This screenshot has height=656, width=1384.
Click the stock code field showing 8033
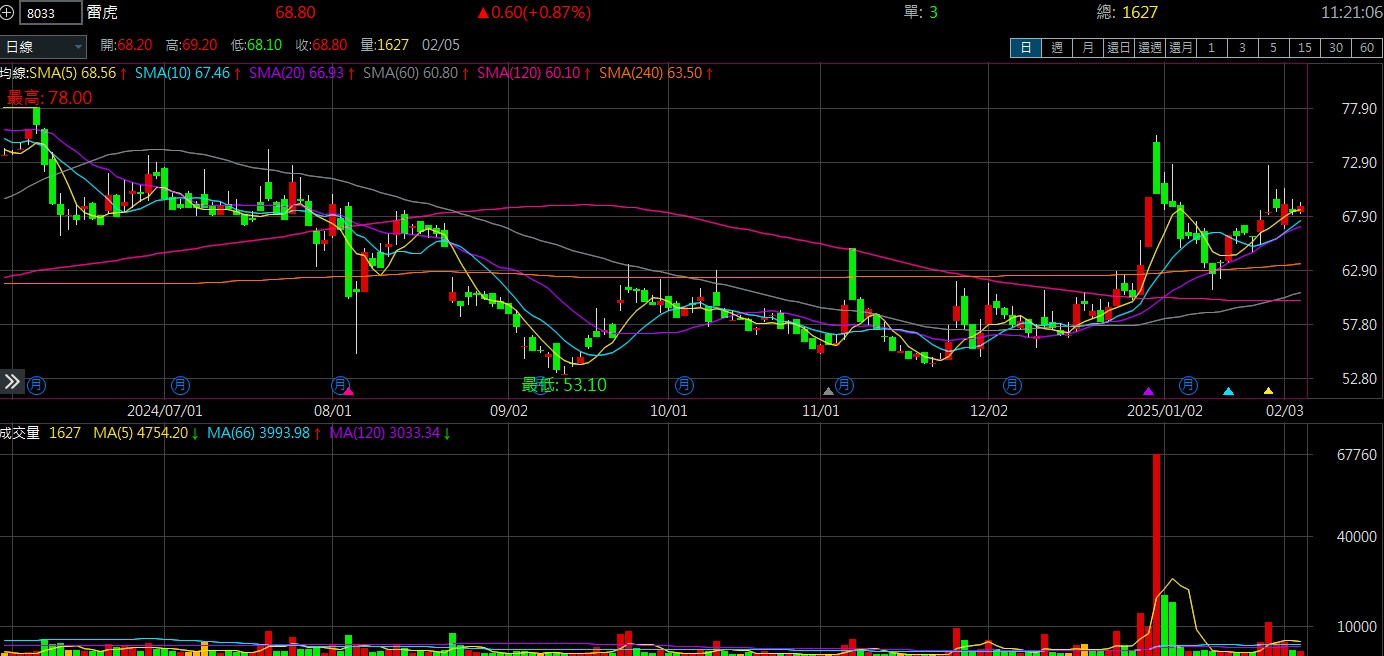click(x=52, y=13)
